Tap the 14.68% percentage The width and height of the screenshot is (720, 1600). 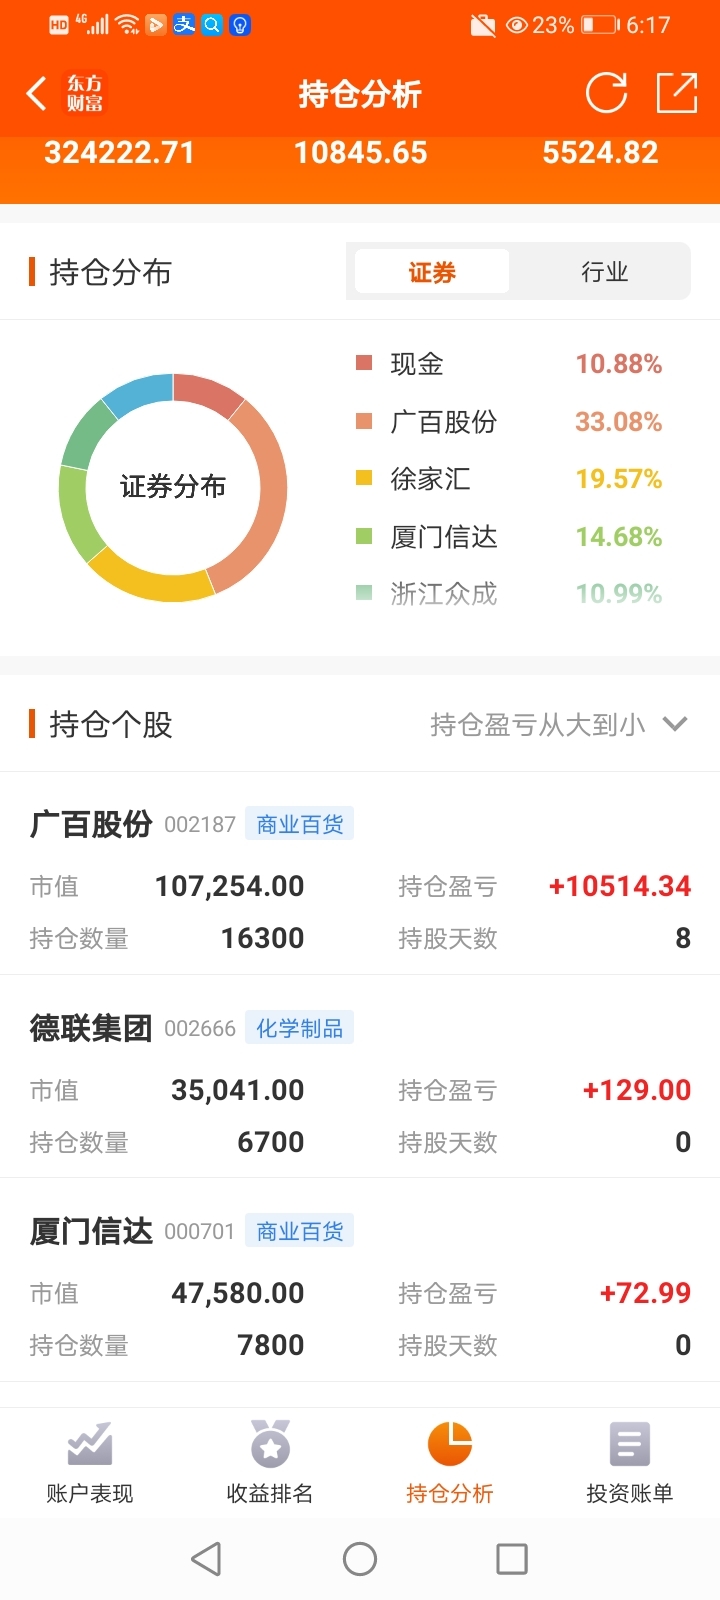[x=618, y=537]
